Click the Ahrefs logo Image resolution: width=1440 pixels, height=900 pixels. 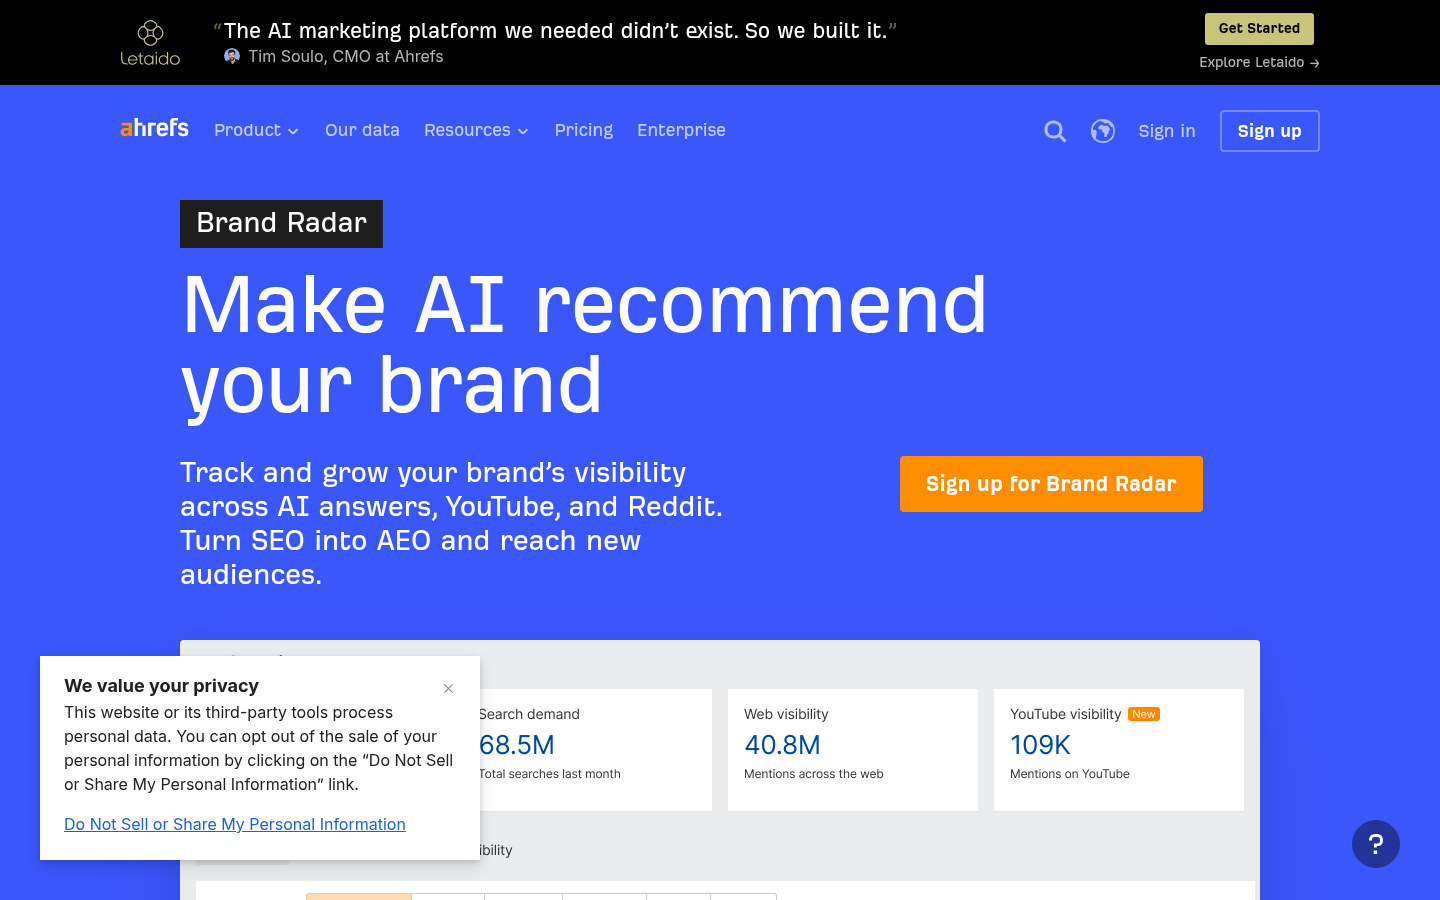[x=154, y=128]
